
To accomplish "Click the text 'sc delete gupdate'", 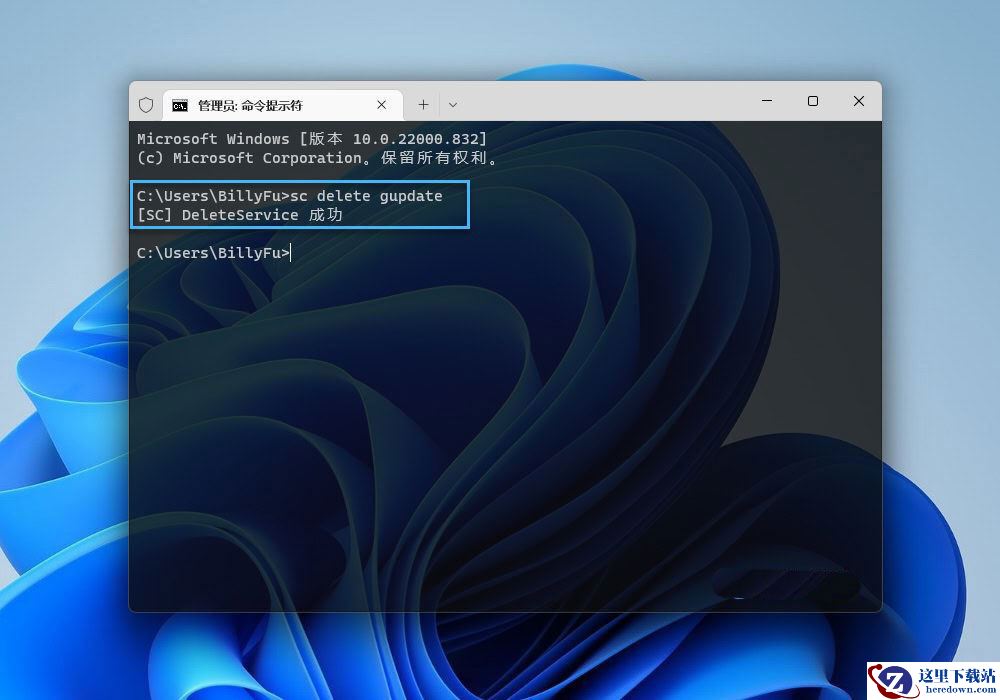I will click(367, 196).
